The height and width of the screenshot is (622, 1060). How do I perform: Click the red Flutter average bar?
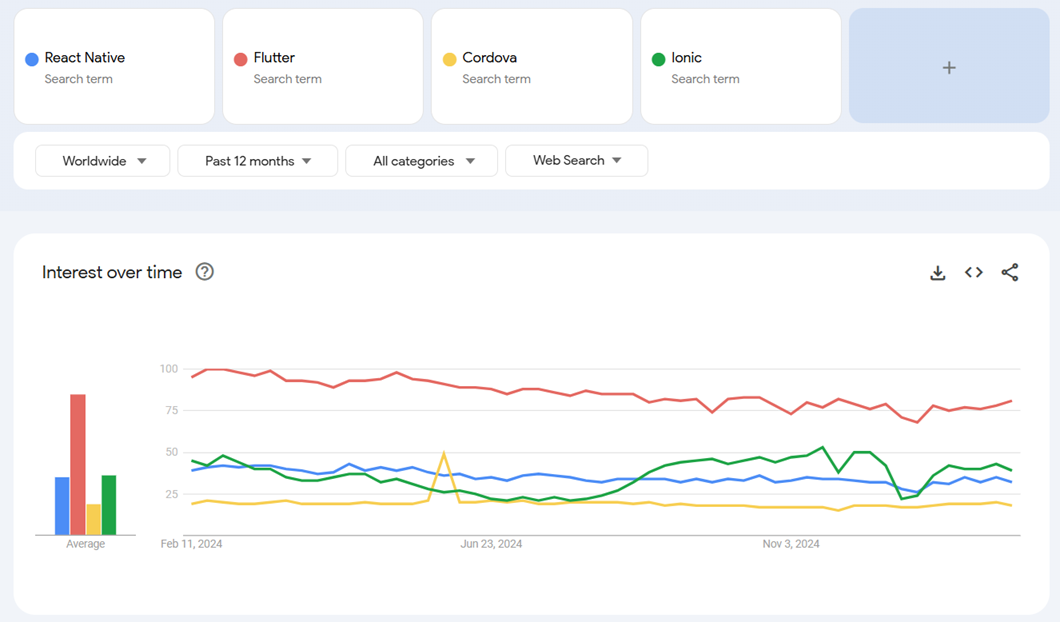pos(78,464)
